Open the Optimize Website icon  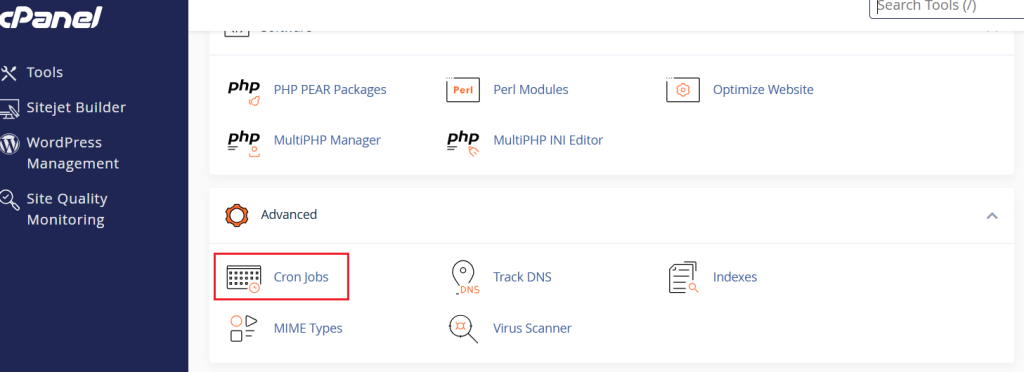pos(682,89)
